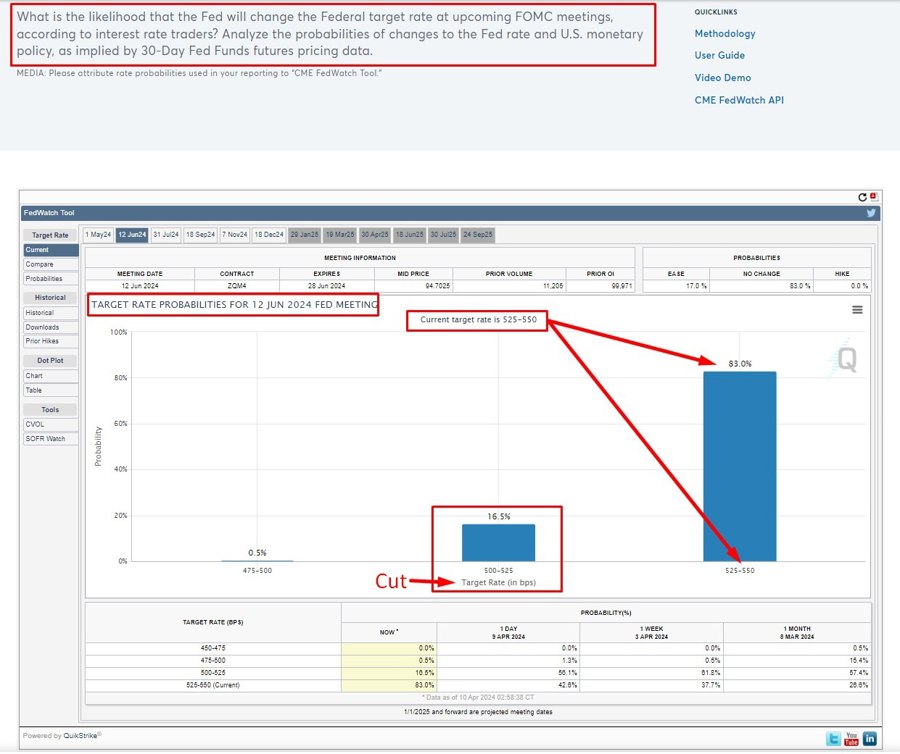Screen dimensions: 900x754
Task: Select the 12 Jun24 meeting tab
Action: click(x=132, y=235)
